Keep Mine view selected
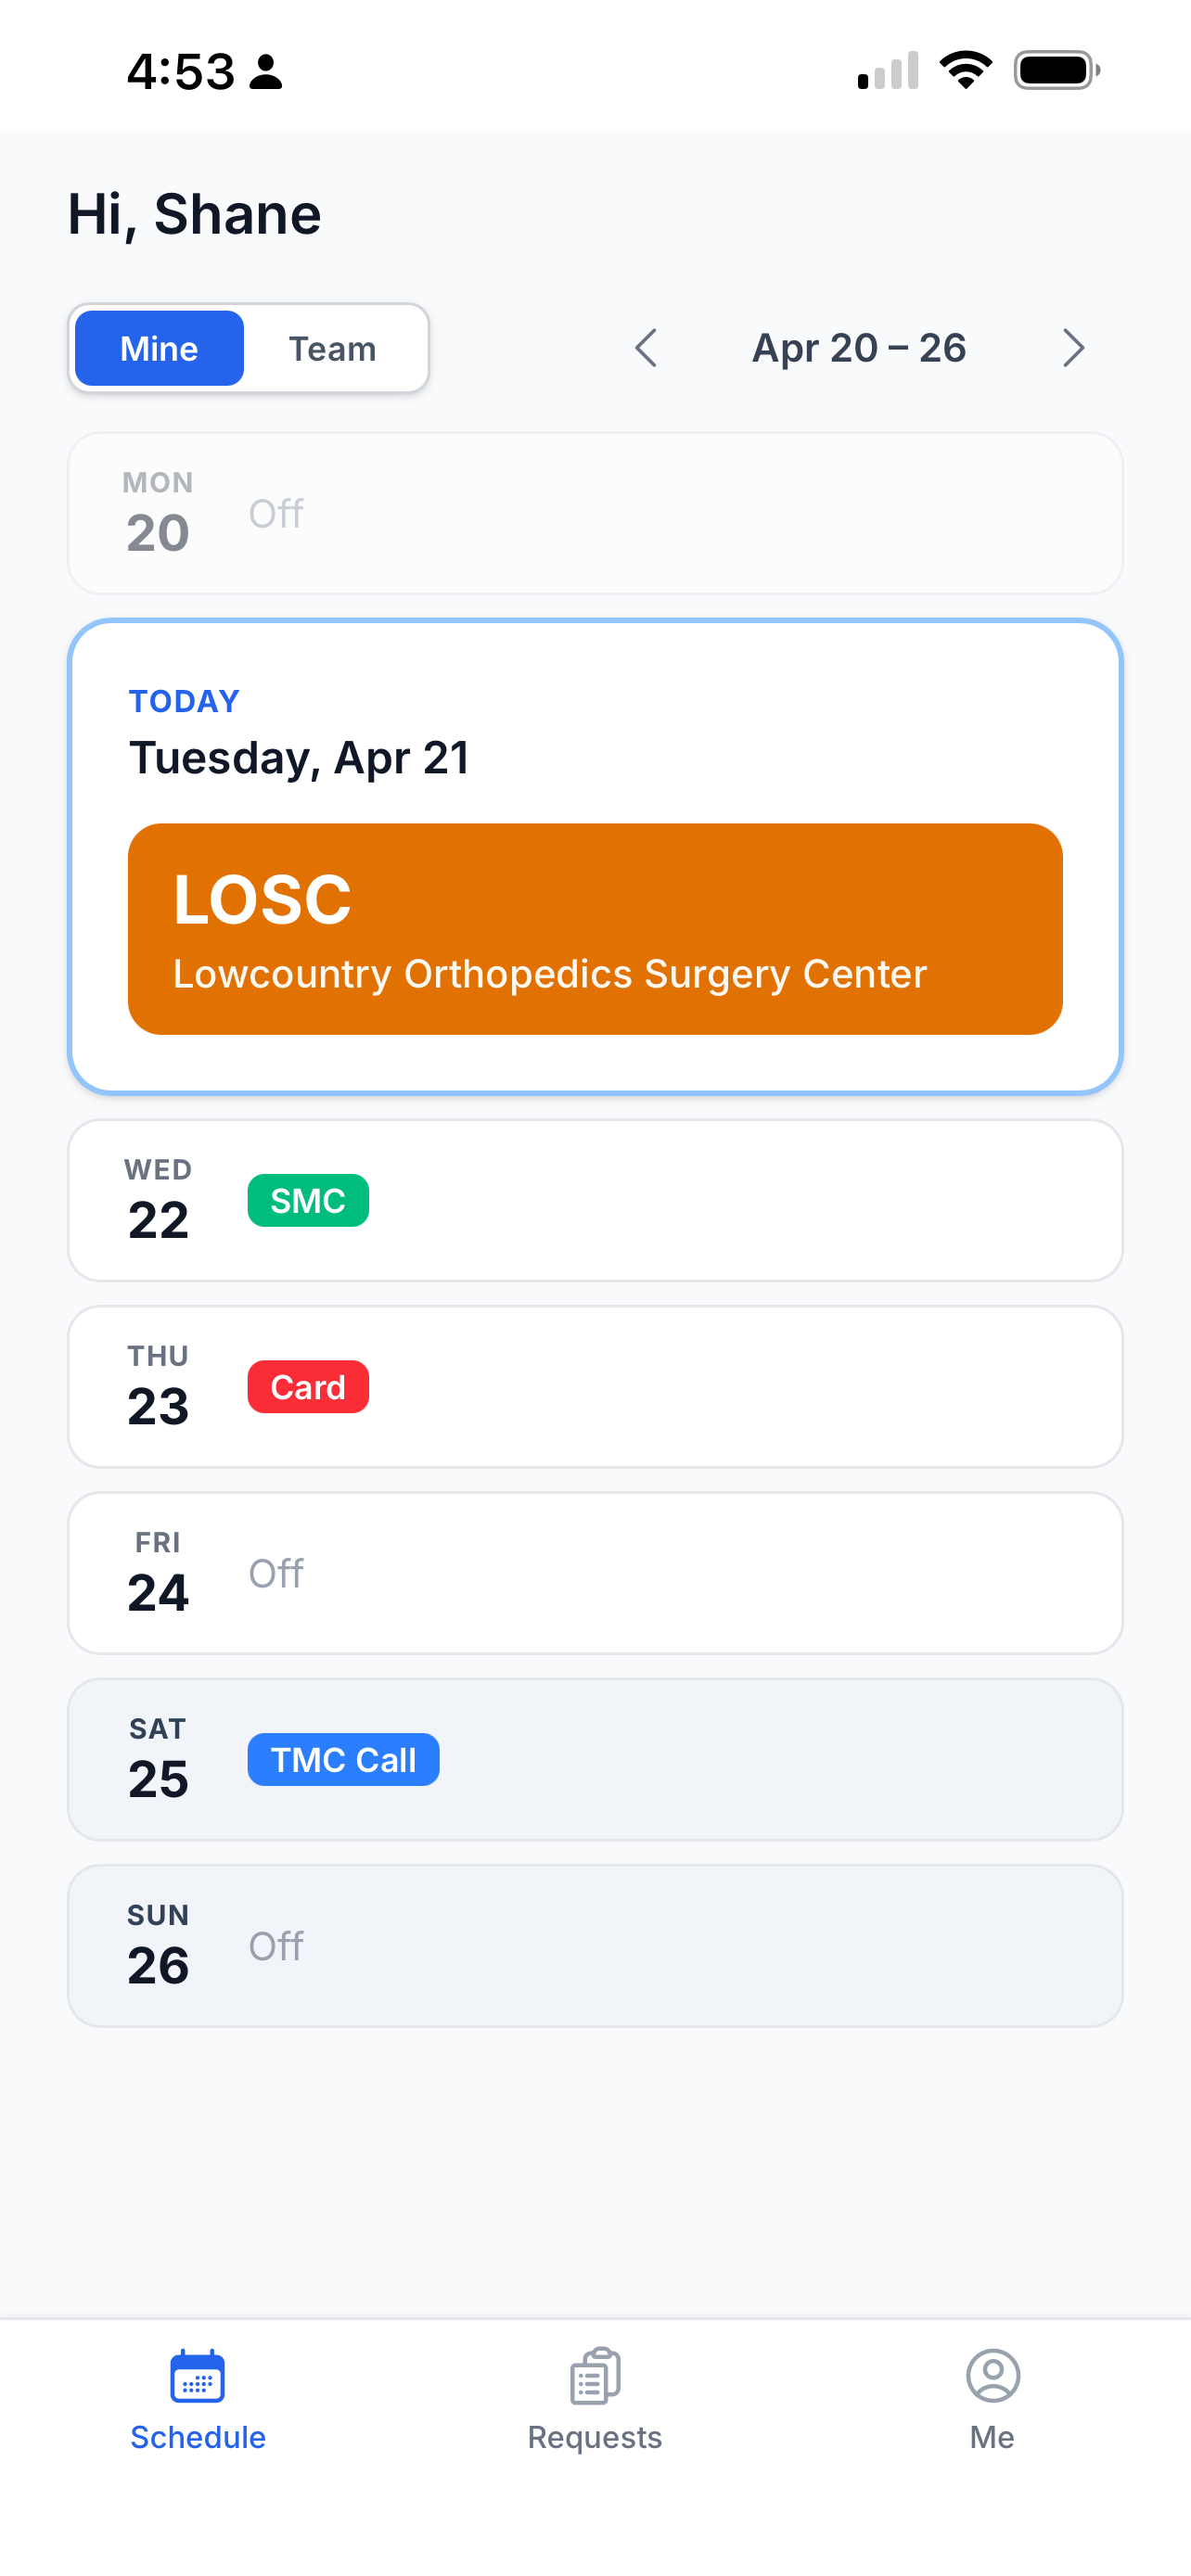The image size is (1191, 2576). 158,348
